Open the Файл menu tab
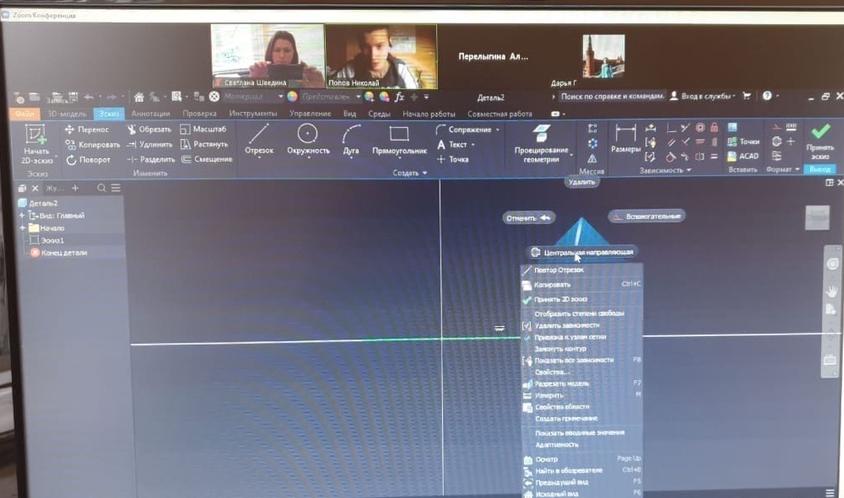844x498 pixels. (25, 114)
